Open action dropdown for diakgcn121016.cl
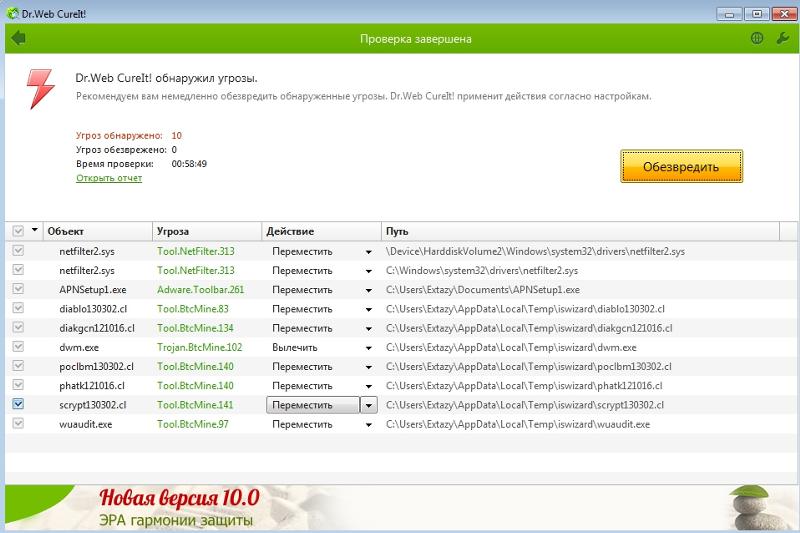The height and width of the screenshot is (533, 800). tap(368, 329)
